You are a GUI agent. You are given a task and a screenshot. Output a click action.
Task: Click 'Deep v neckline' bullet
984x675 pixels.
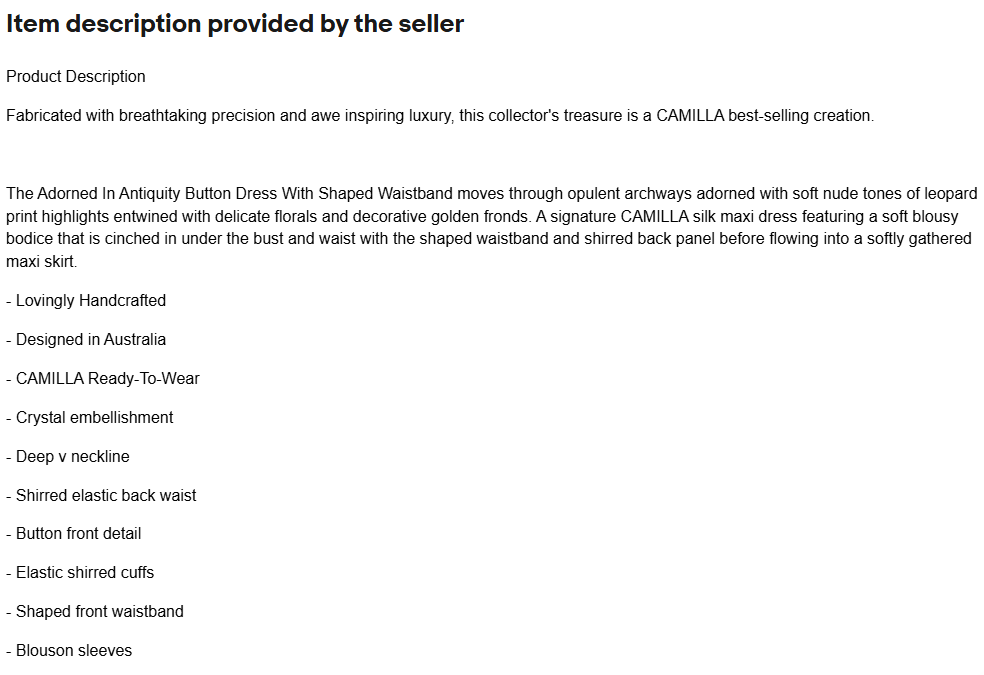point(68,457)
